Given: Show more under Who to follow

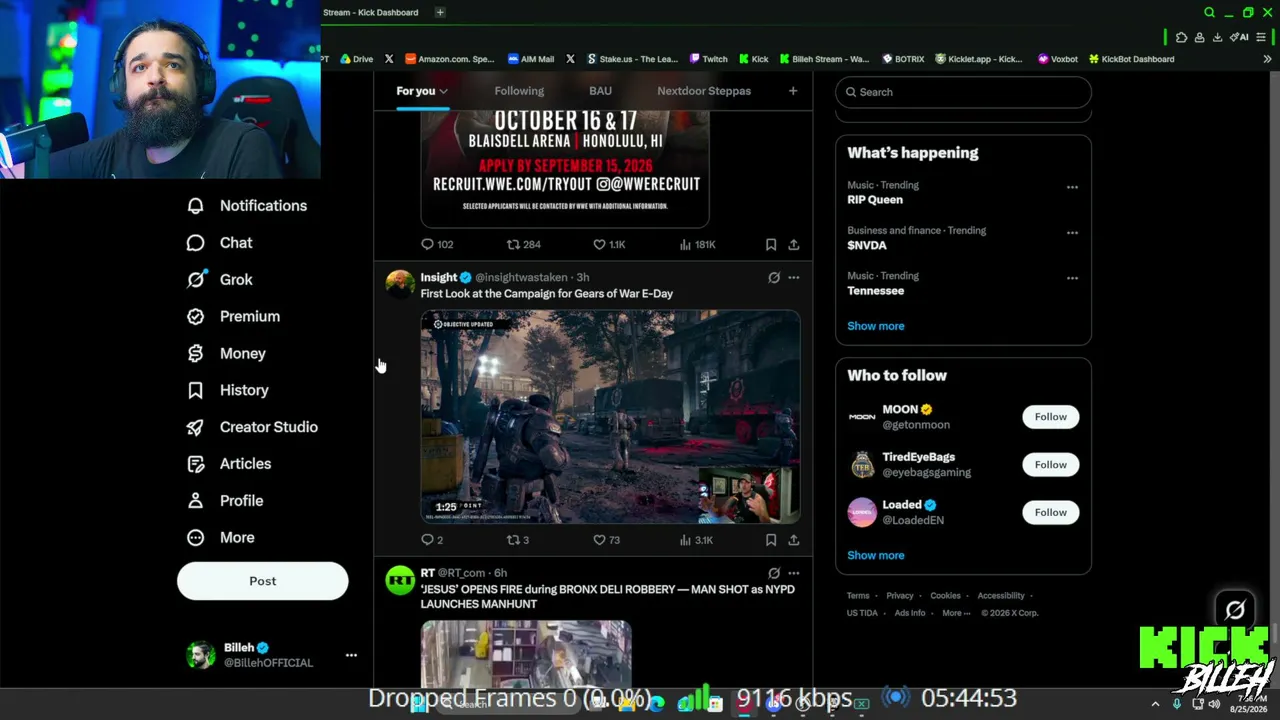Looking at the screenshot, I should click(876, 555).
